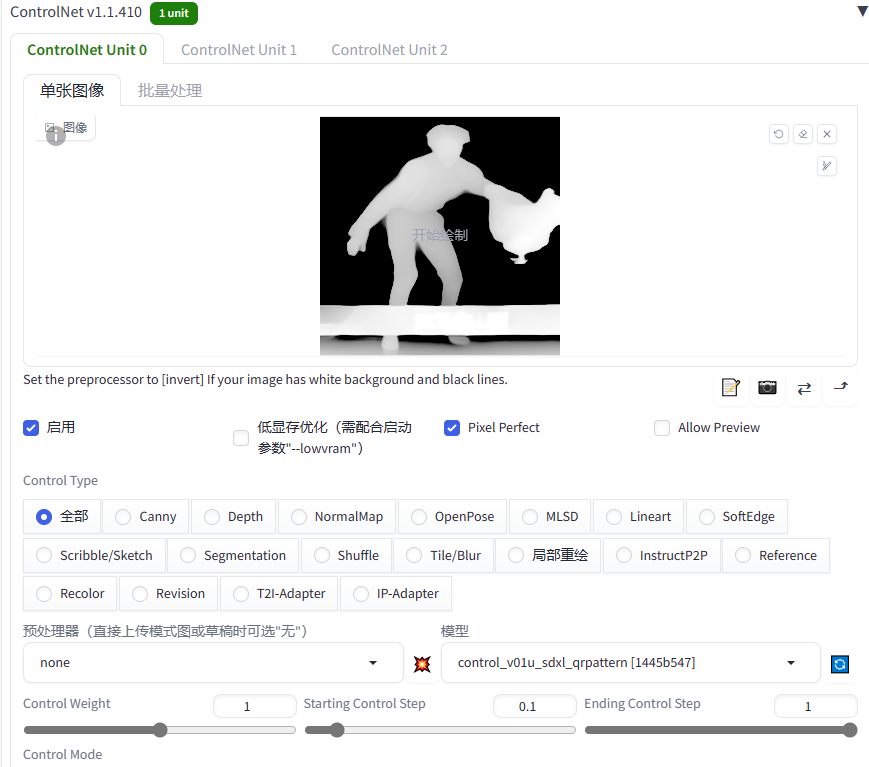
Task: Switch to ControlNet Unit 0 tab
Action: (x=87, y=50)
